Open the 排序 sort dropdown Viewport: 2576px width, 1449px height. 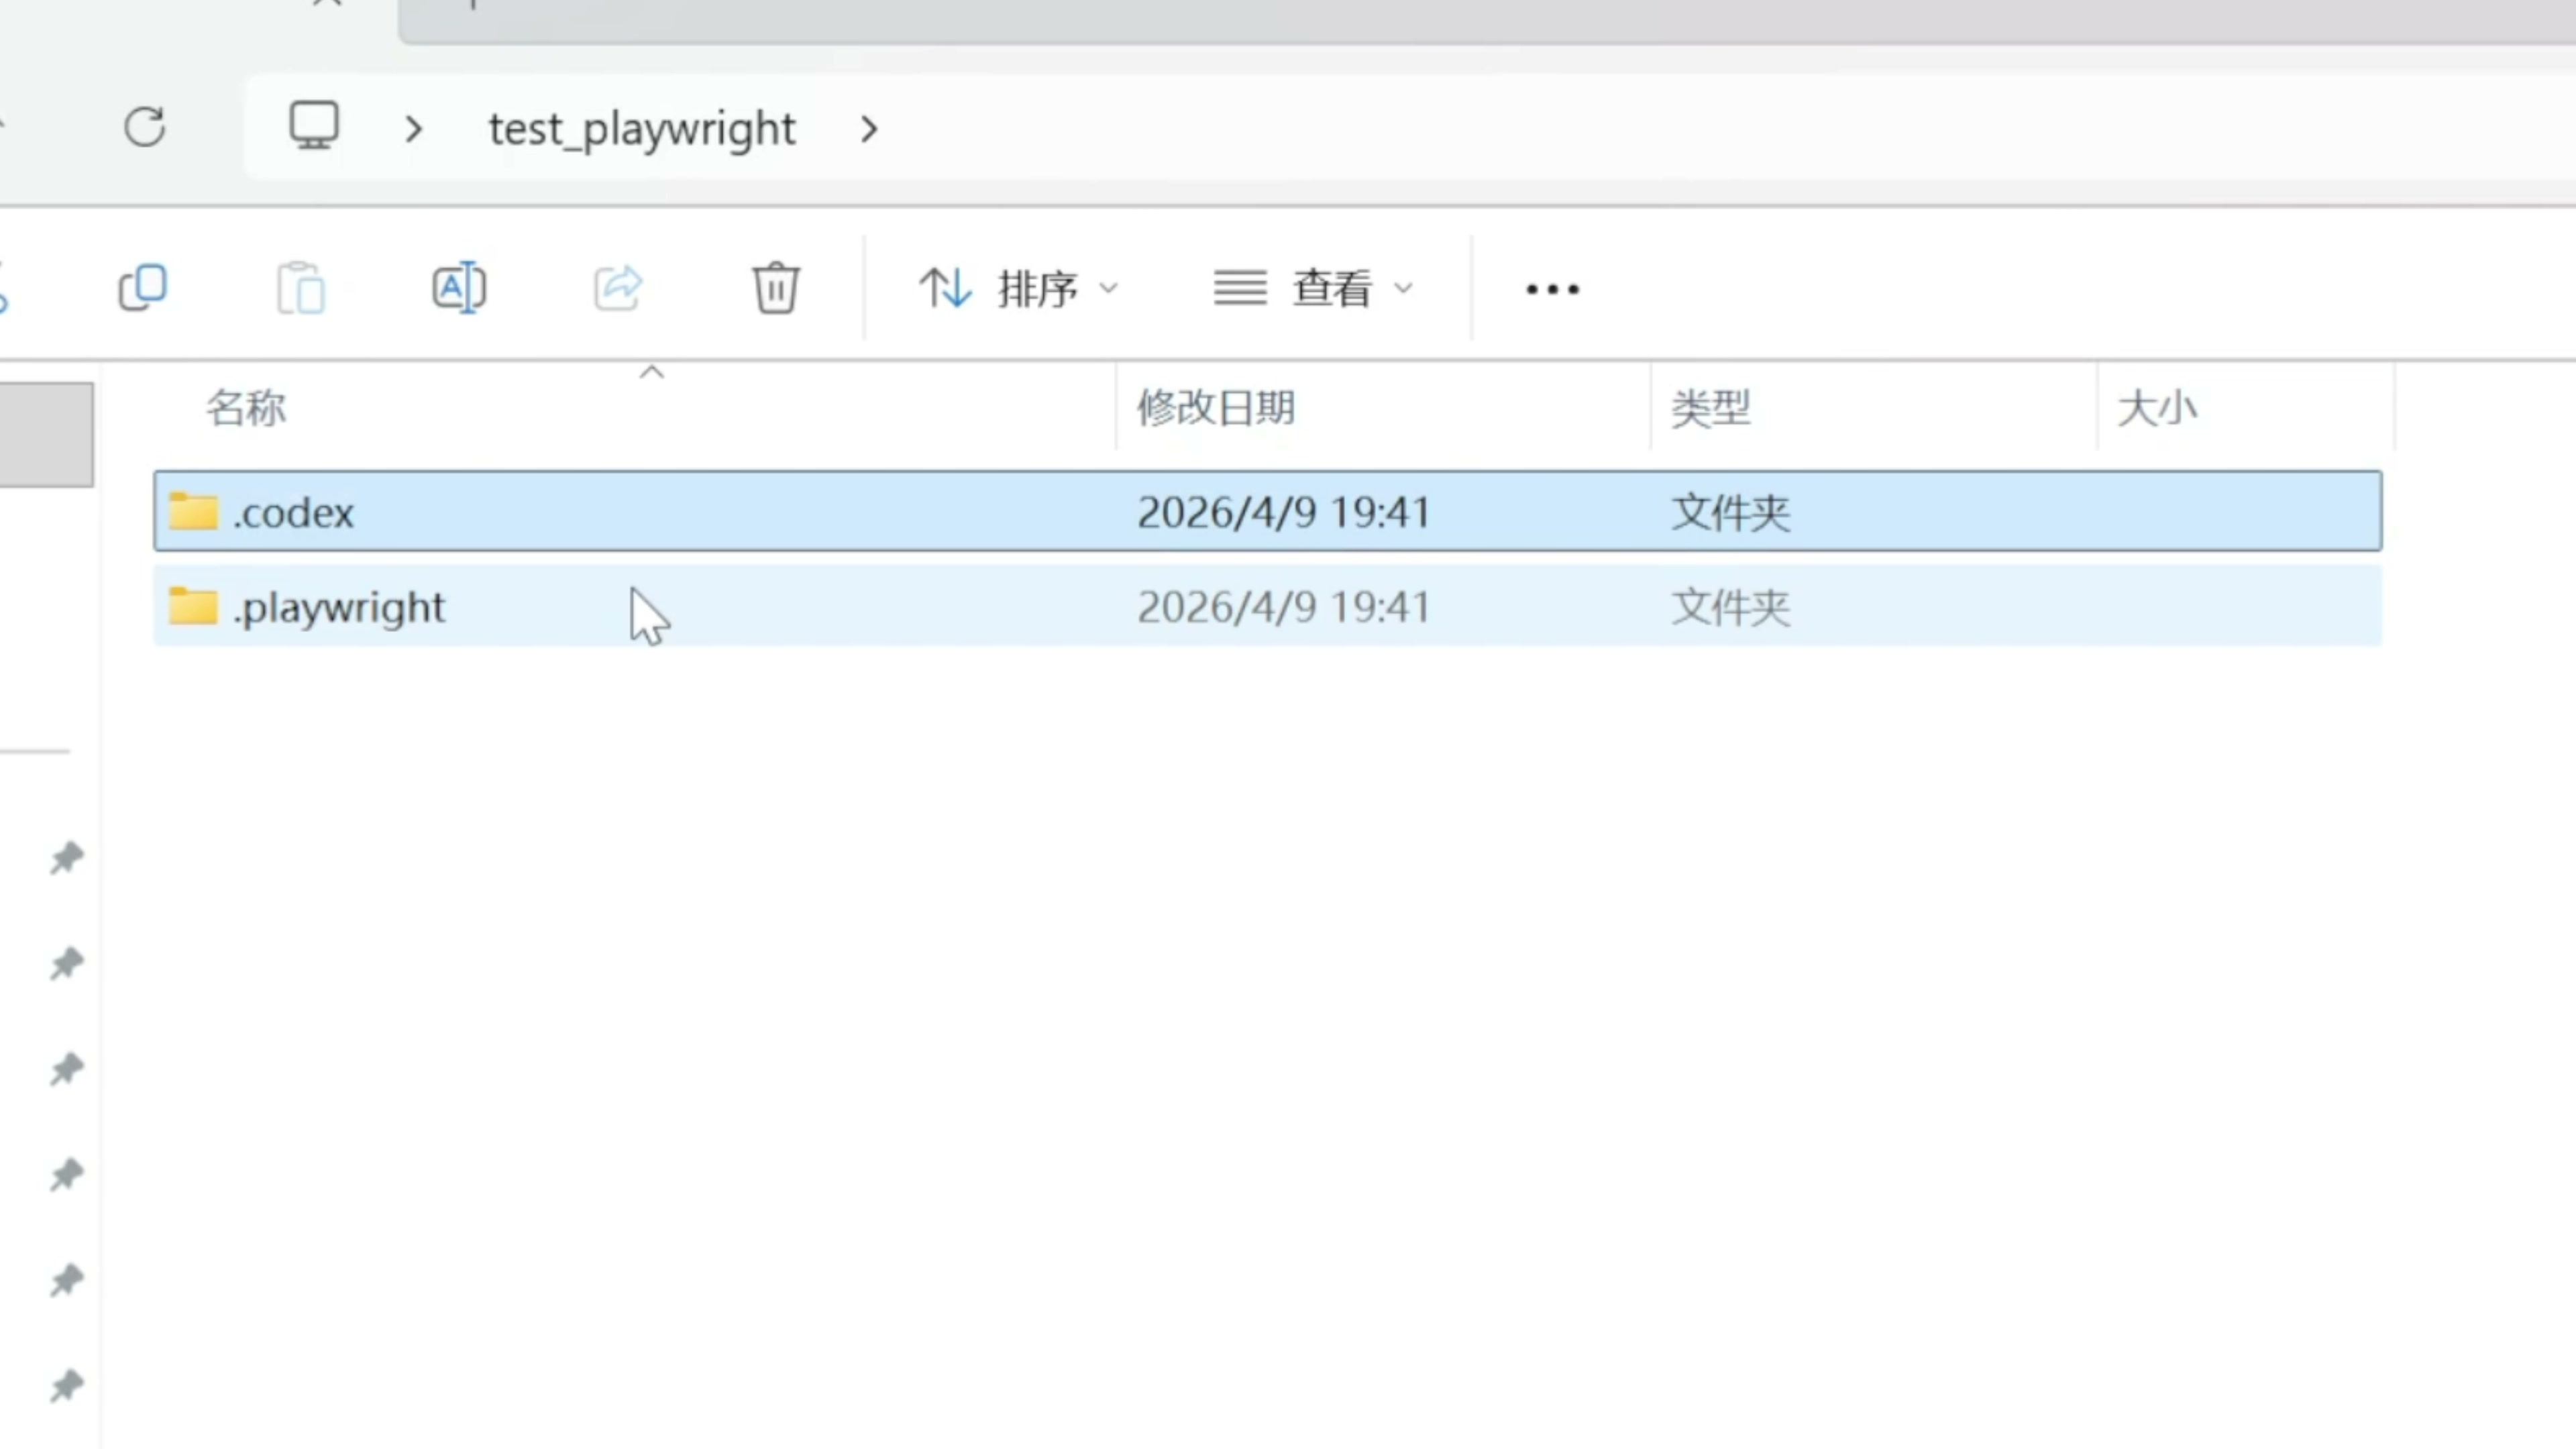point(1018,289)
